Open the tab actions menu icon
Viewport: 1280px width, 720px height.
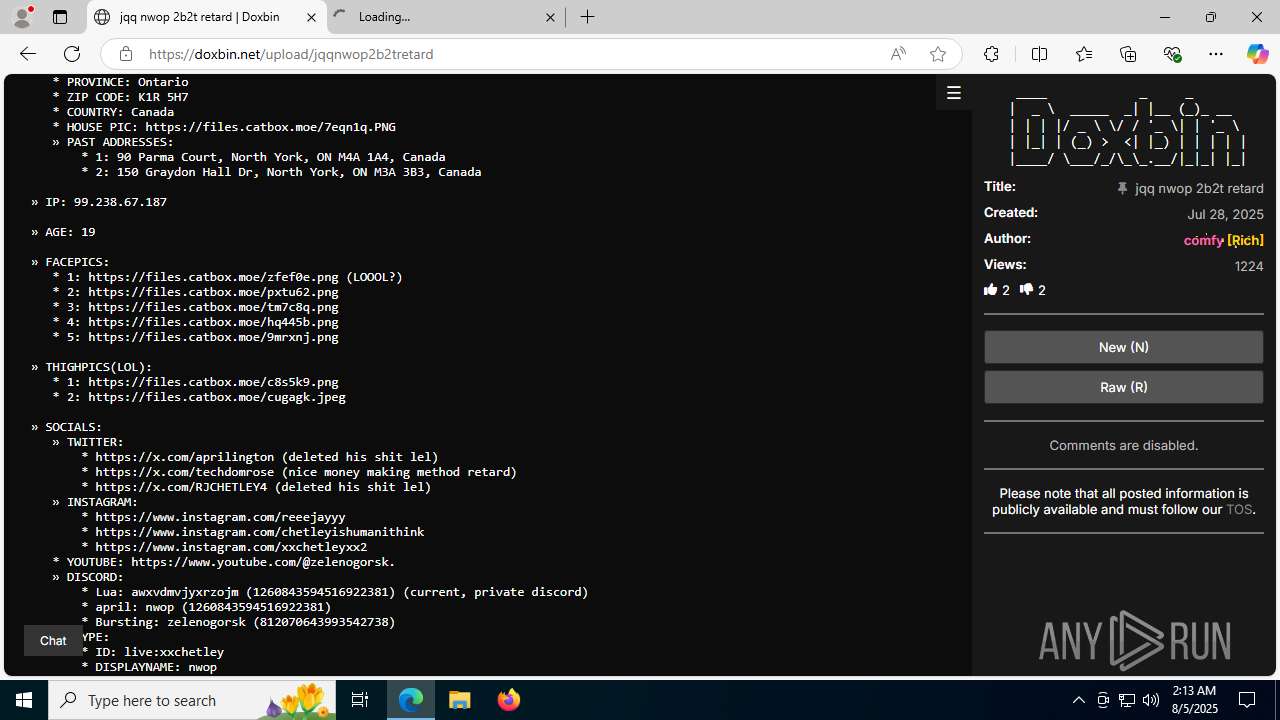[x=60, y=17]
